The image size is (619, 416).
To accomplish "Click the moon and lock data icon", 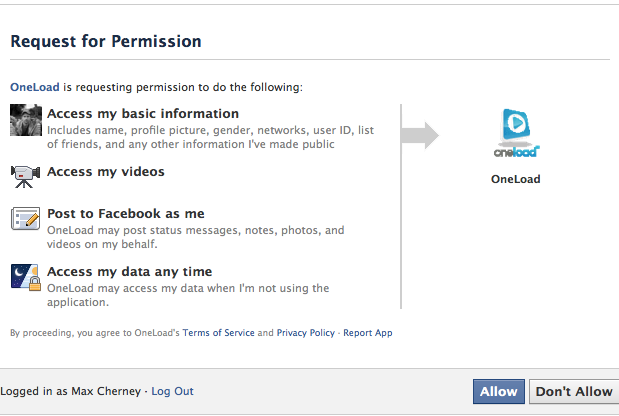I will (x=26, y=277).
